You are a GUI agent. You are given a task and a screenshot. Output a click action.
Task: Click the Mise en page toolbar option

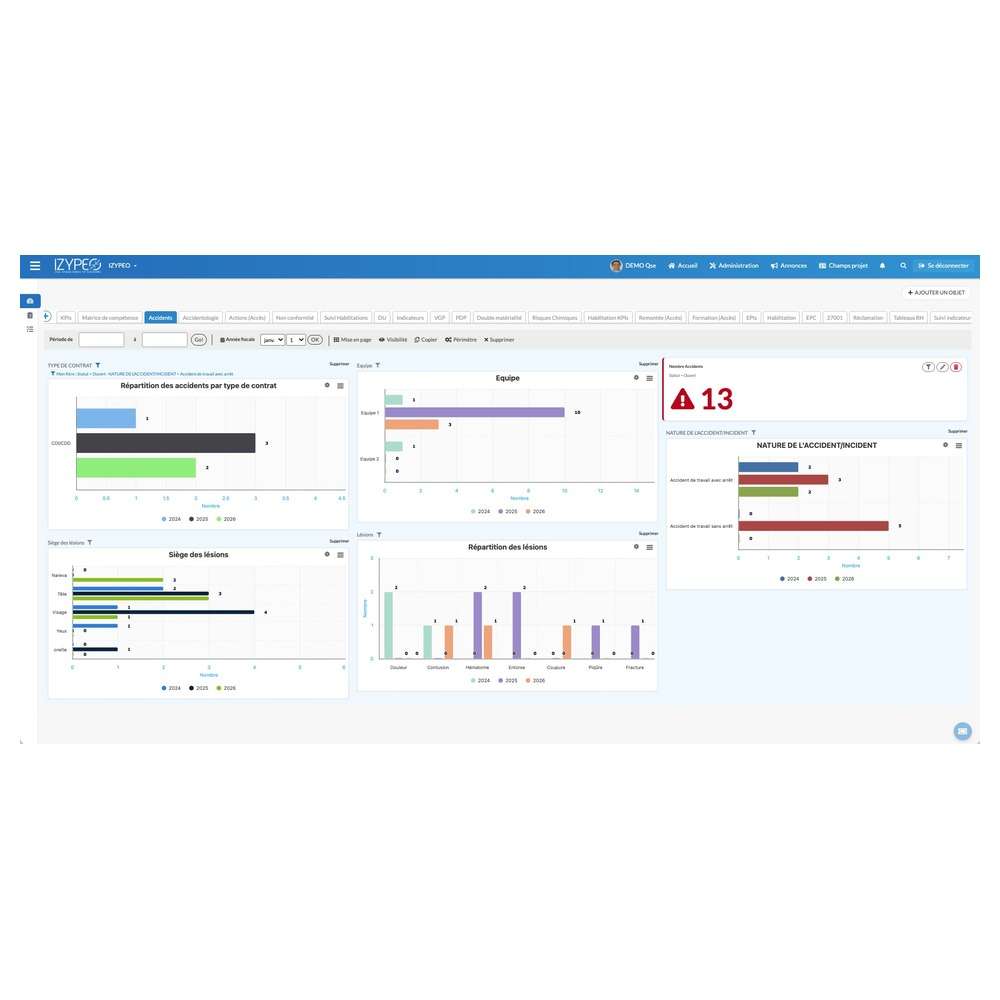click(353, 340)
